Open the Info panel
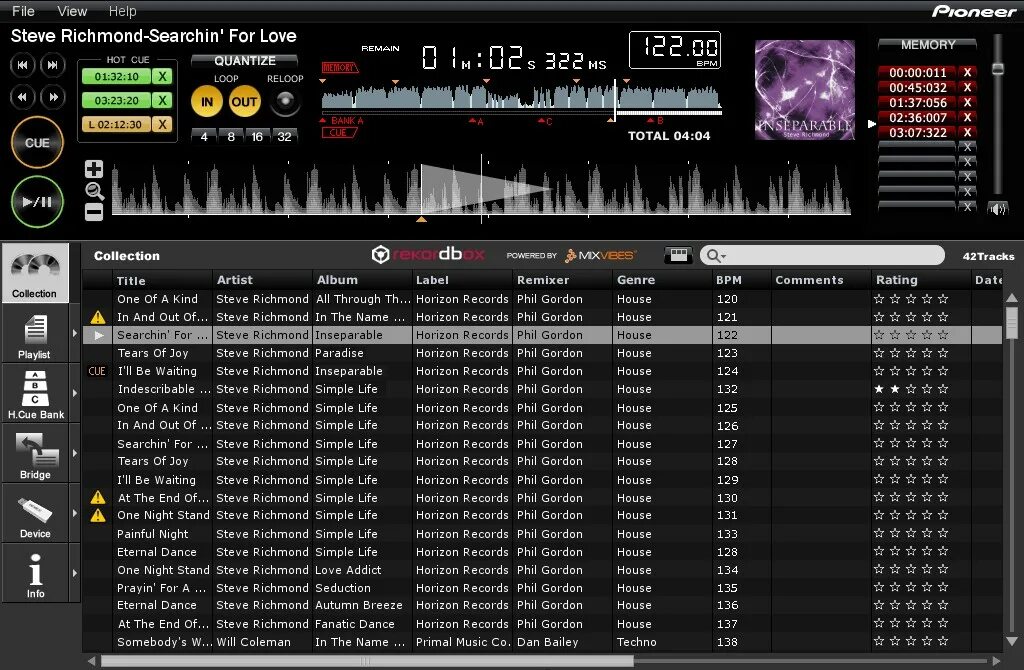The image size is (1024, 670). point(35,574)
